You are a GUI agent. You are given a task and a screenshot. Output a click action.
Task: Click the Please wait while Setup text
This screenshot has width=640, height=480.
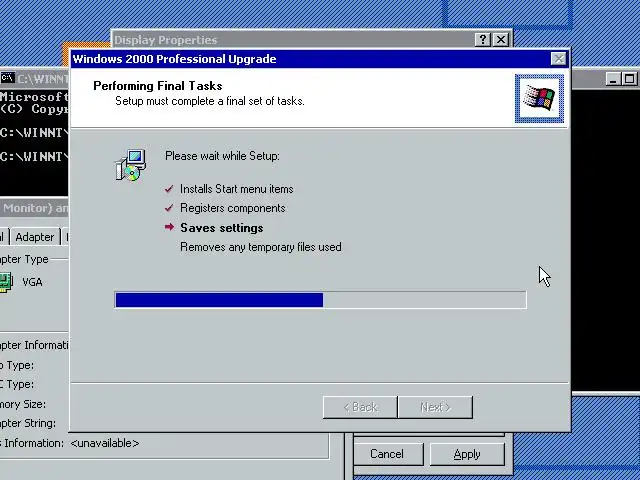[222, 156]
